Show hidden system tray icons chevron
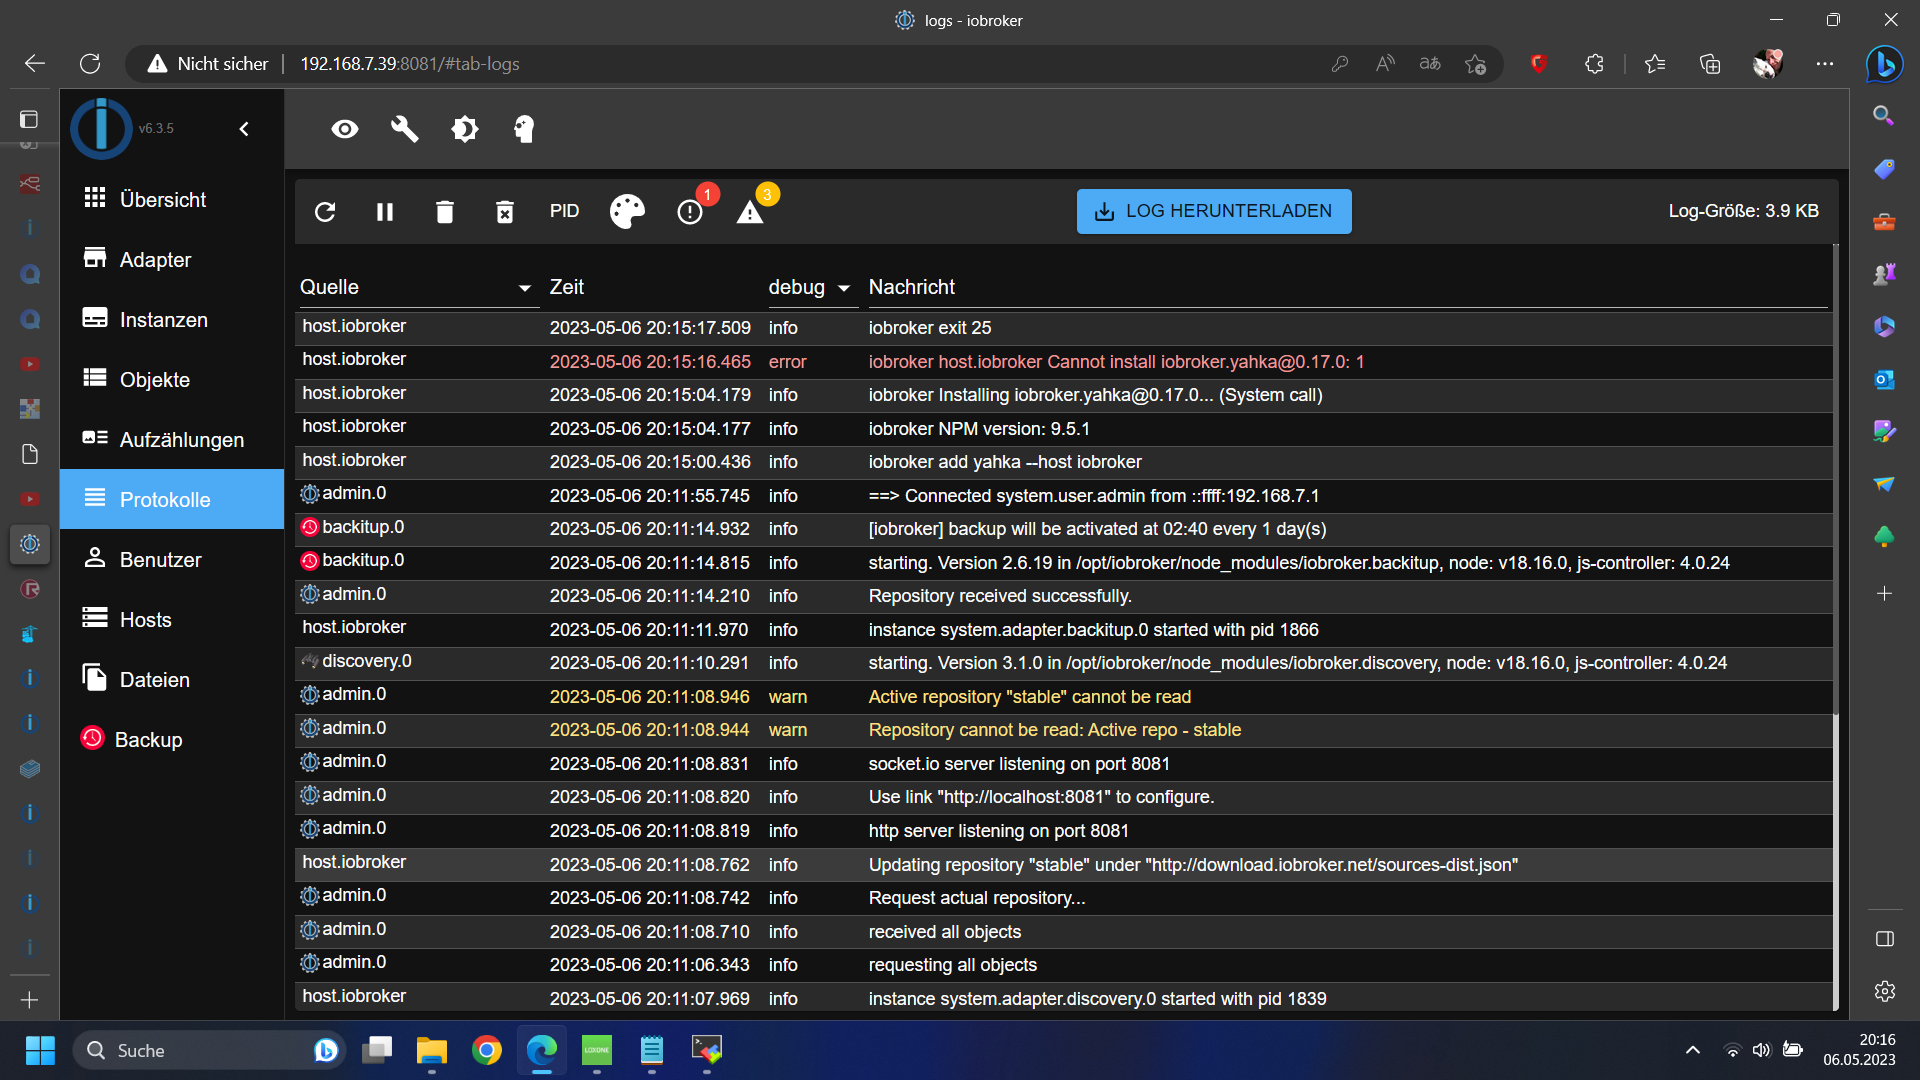This screenshot has width=1920, height=1080. pyautogui.click(x=1692, y=1050)
